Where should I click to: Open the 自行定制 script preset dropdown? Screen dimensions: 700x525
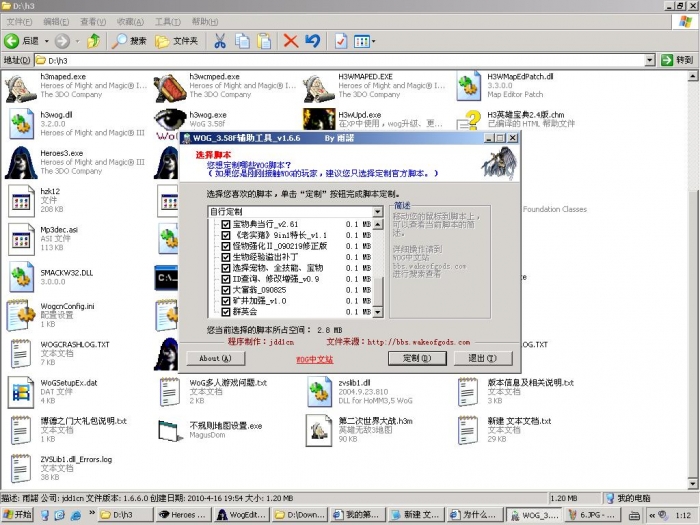(x=378, y=212)
